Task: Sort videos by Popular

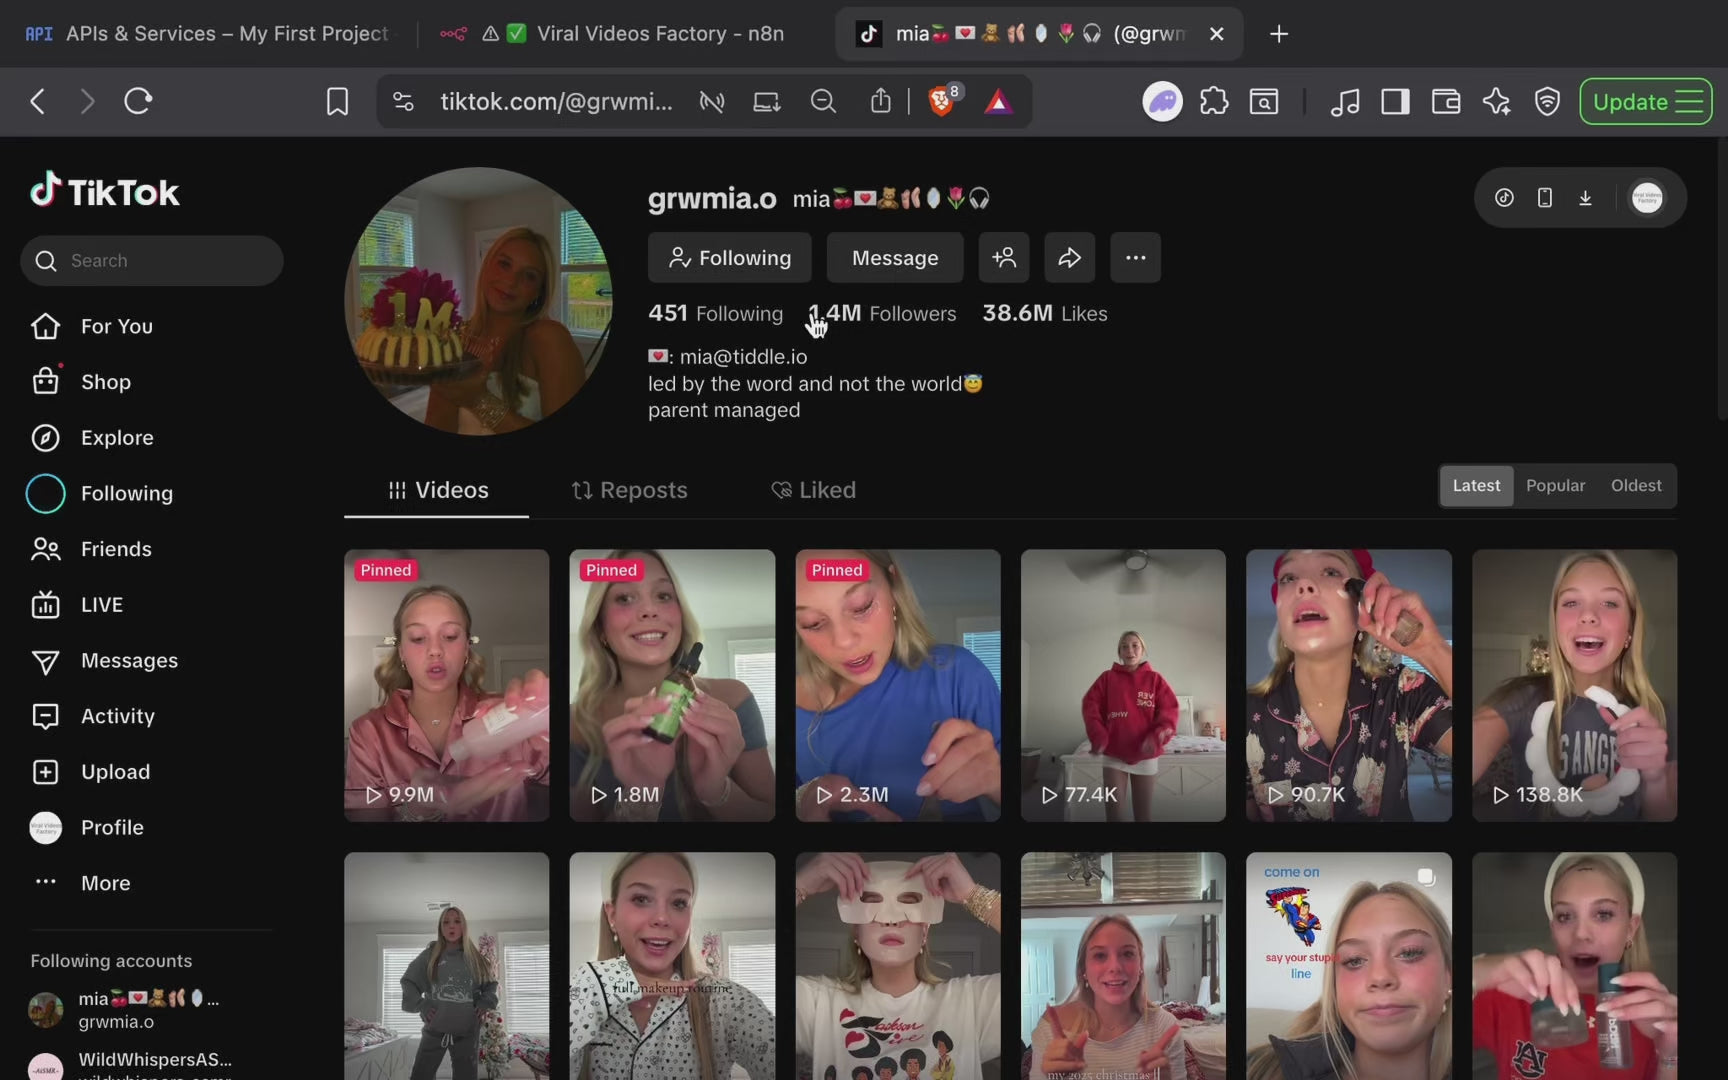Action: tap(1555, 486)
